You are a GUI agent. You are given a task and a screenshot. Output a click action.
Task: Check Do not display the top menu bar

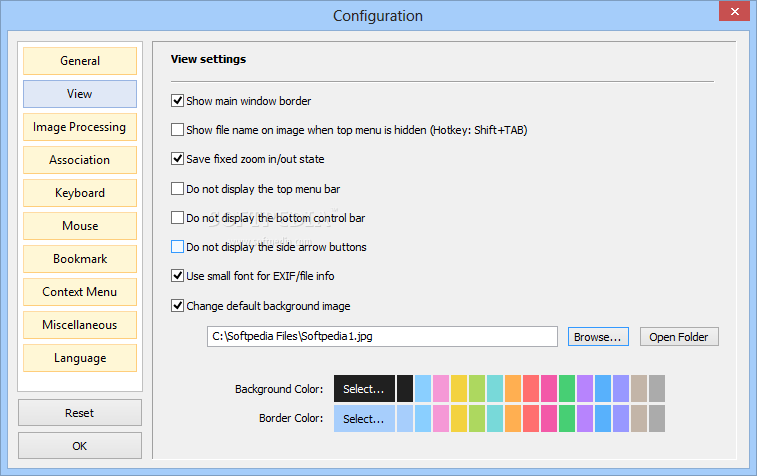pyautogui.click(x=177, y=188)
